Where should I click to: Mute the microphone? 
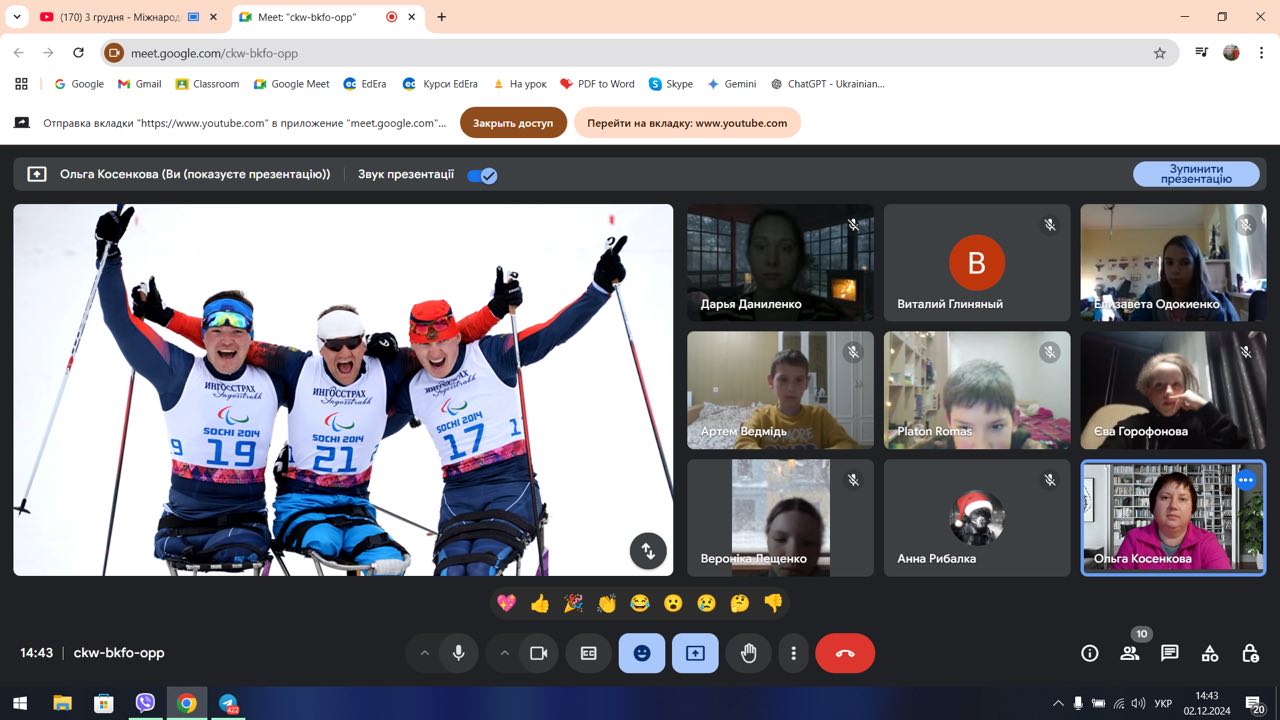tap(458, 653)
